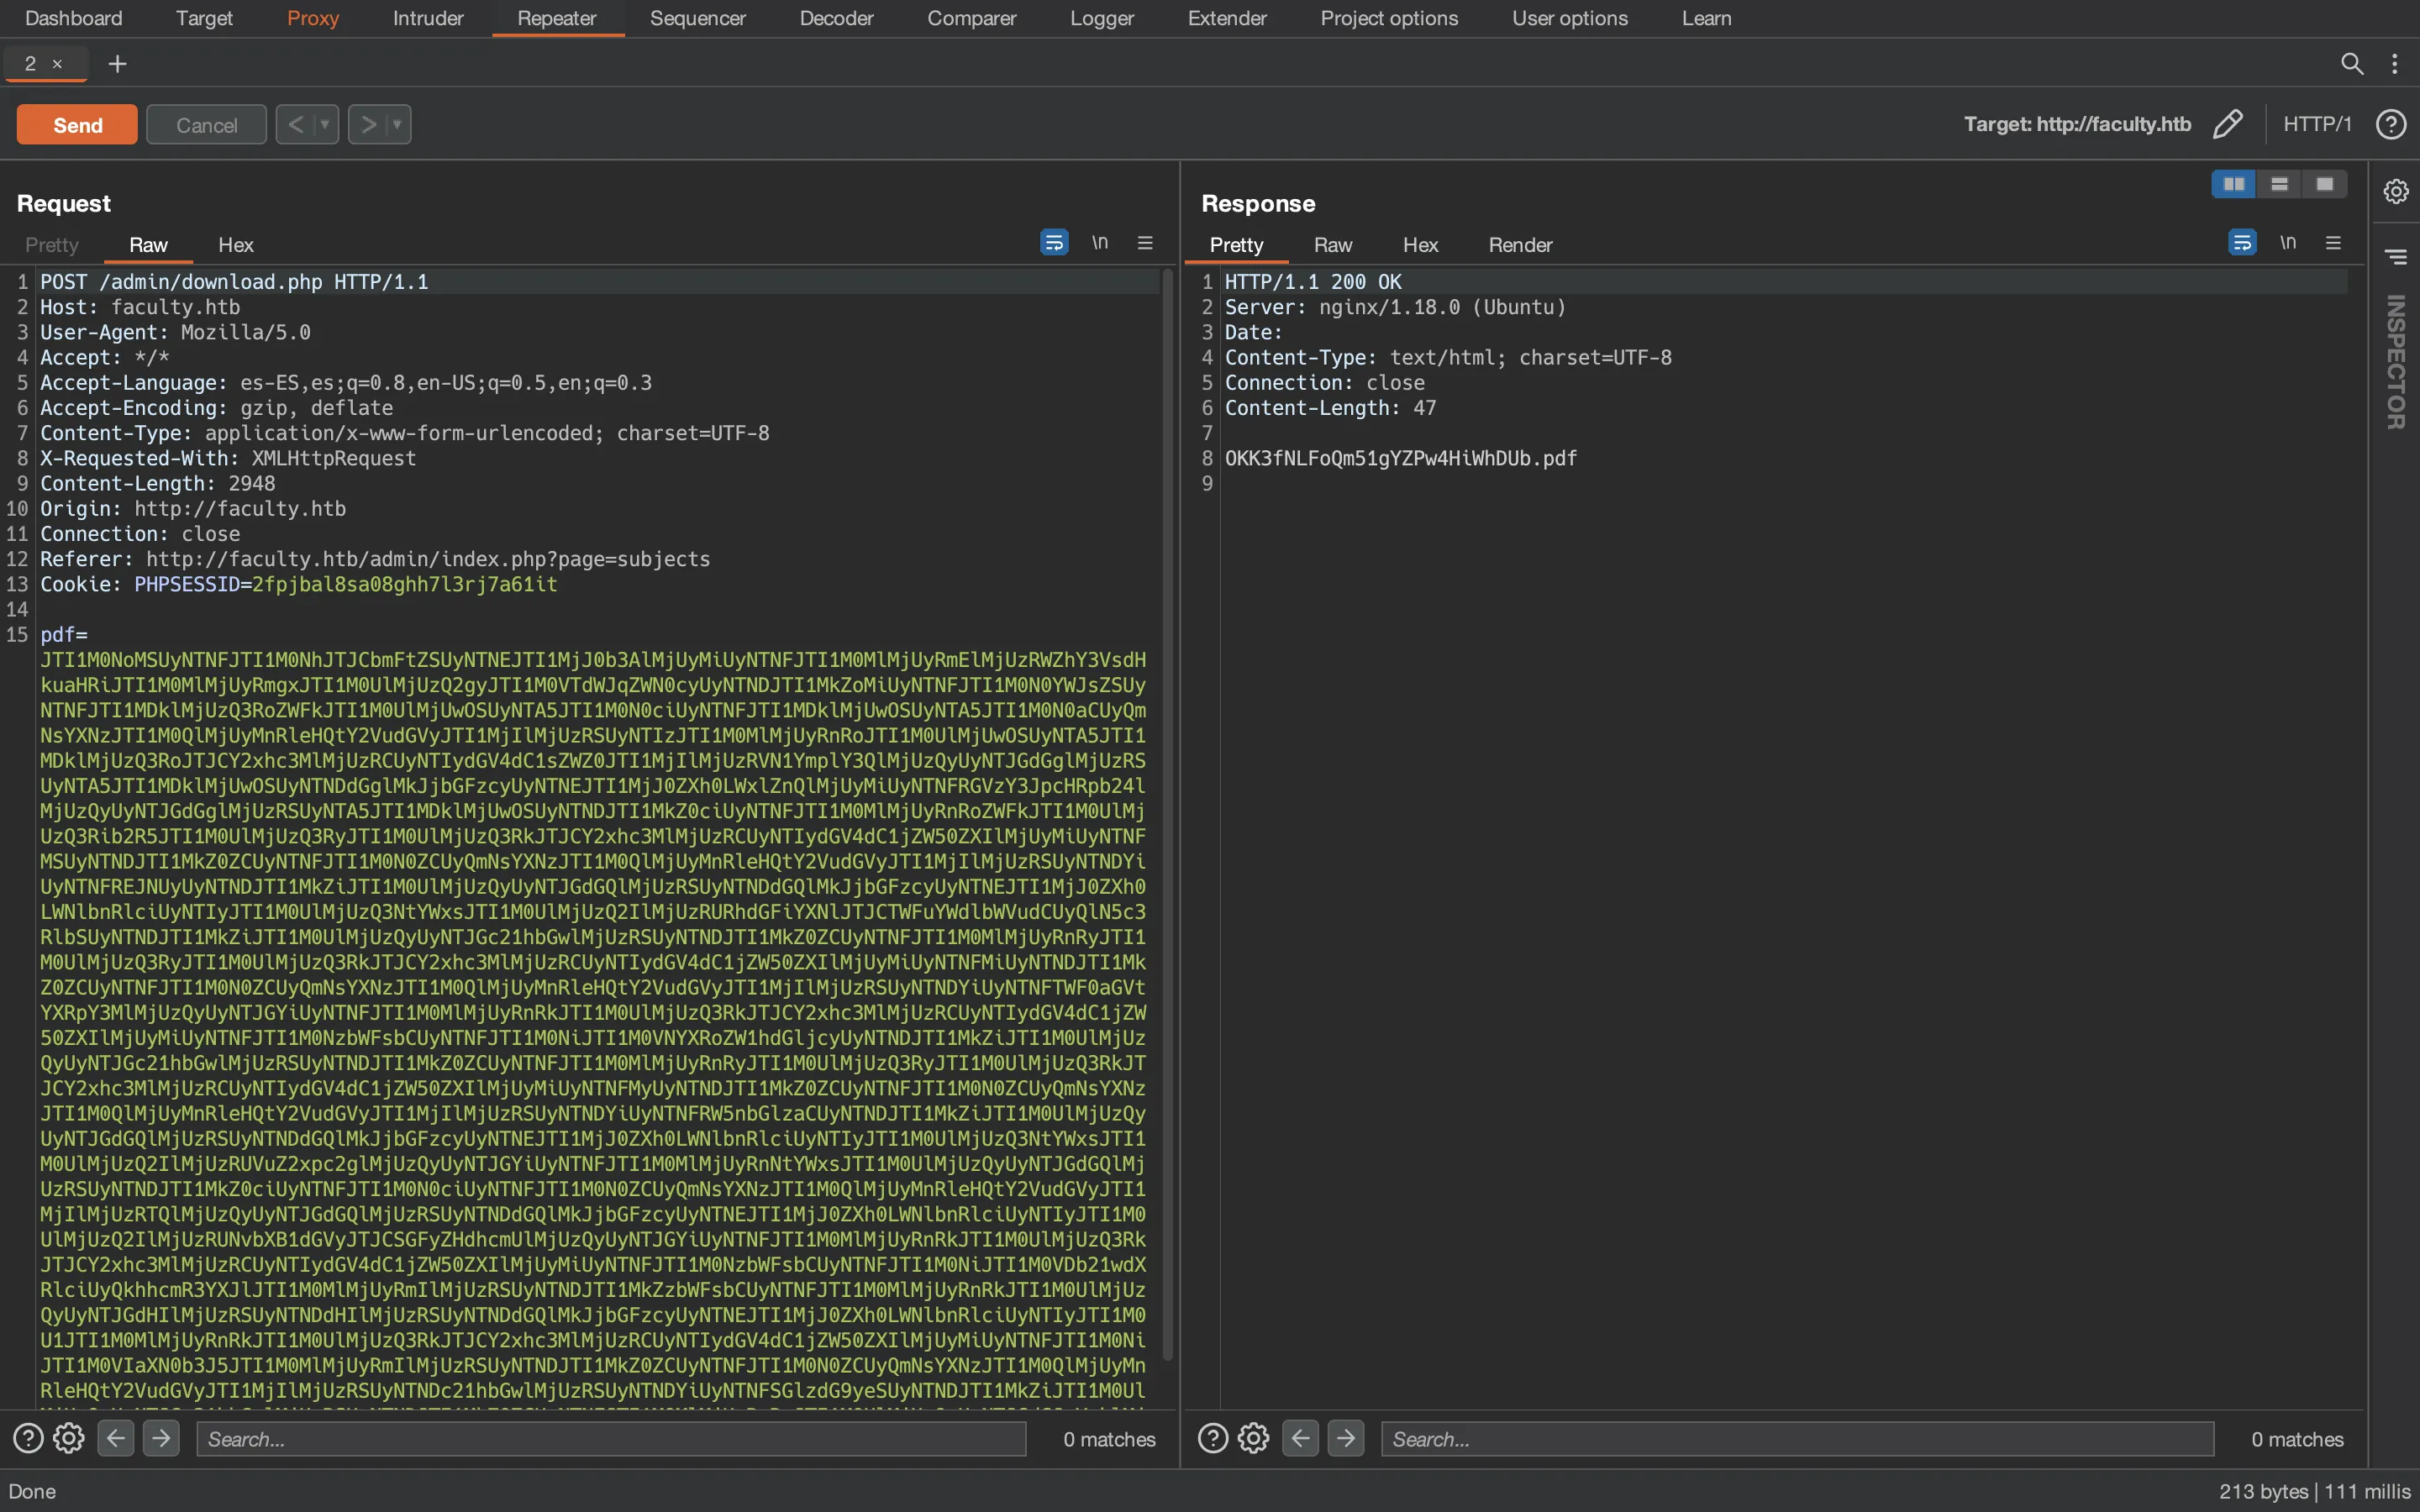Open the Comparer tab
This screenshot has height=1512, width=2420.
coord(971,18)
